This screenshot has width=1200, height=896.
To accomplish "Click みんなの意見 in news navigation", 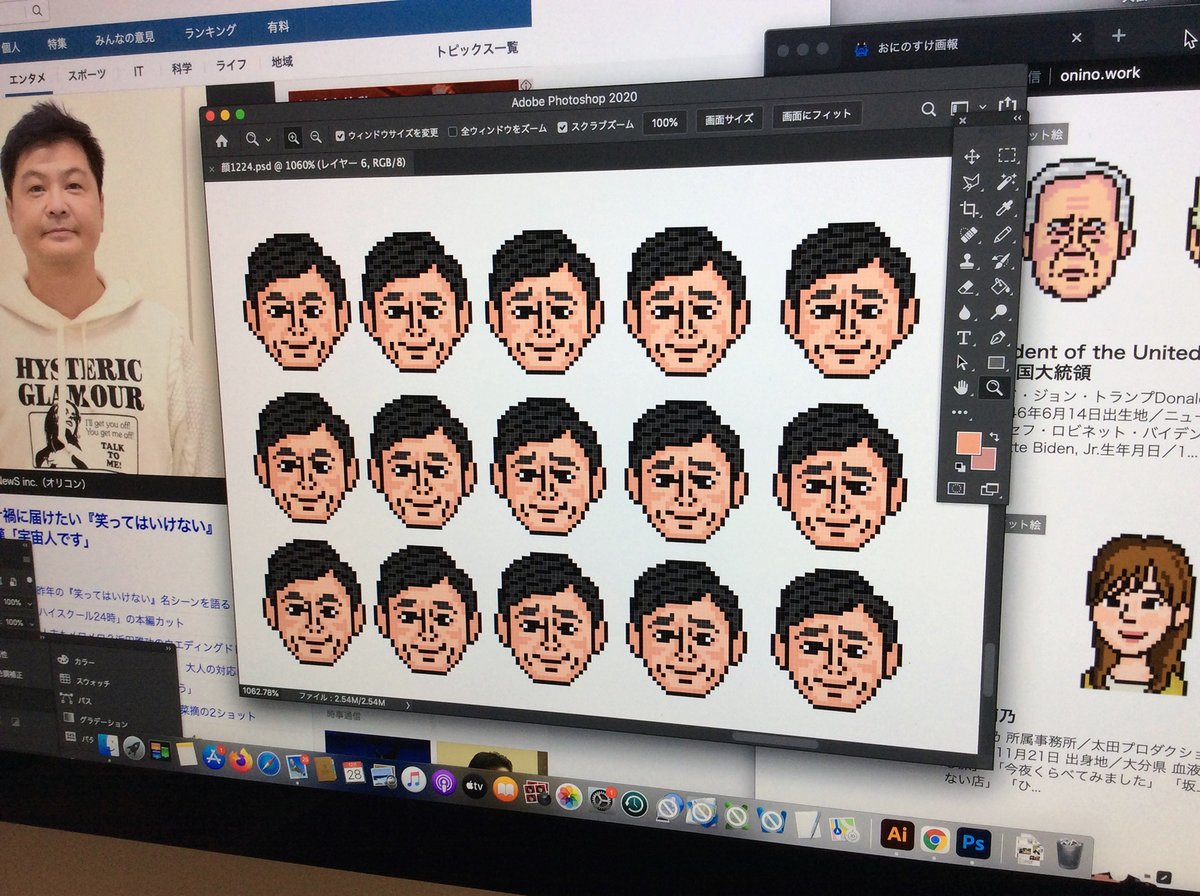I will click(x=125, y=39).
